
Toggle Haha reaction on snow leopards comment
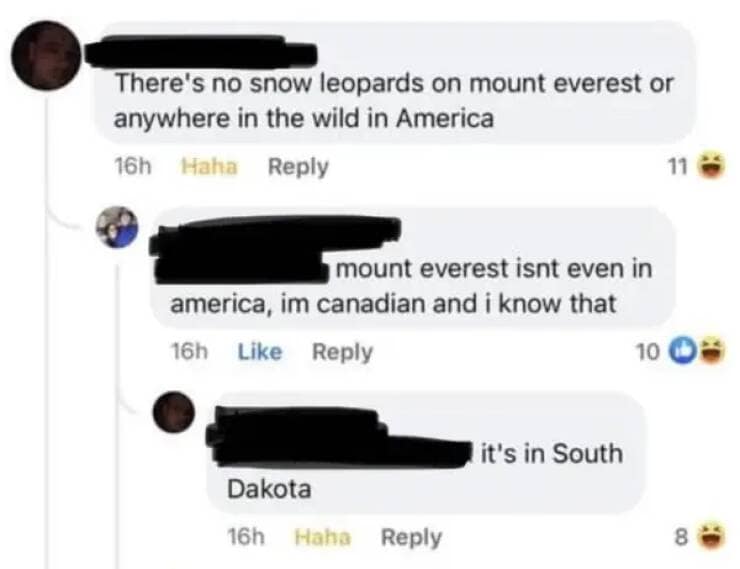click(210, 166)
